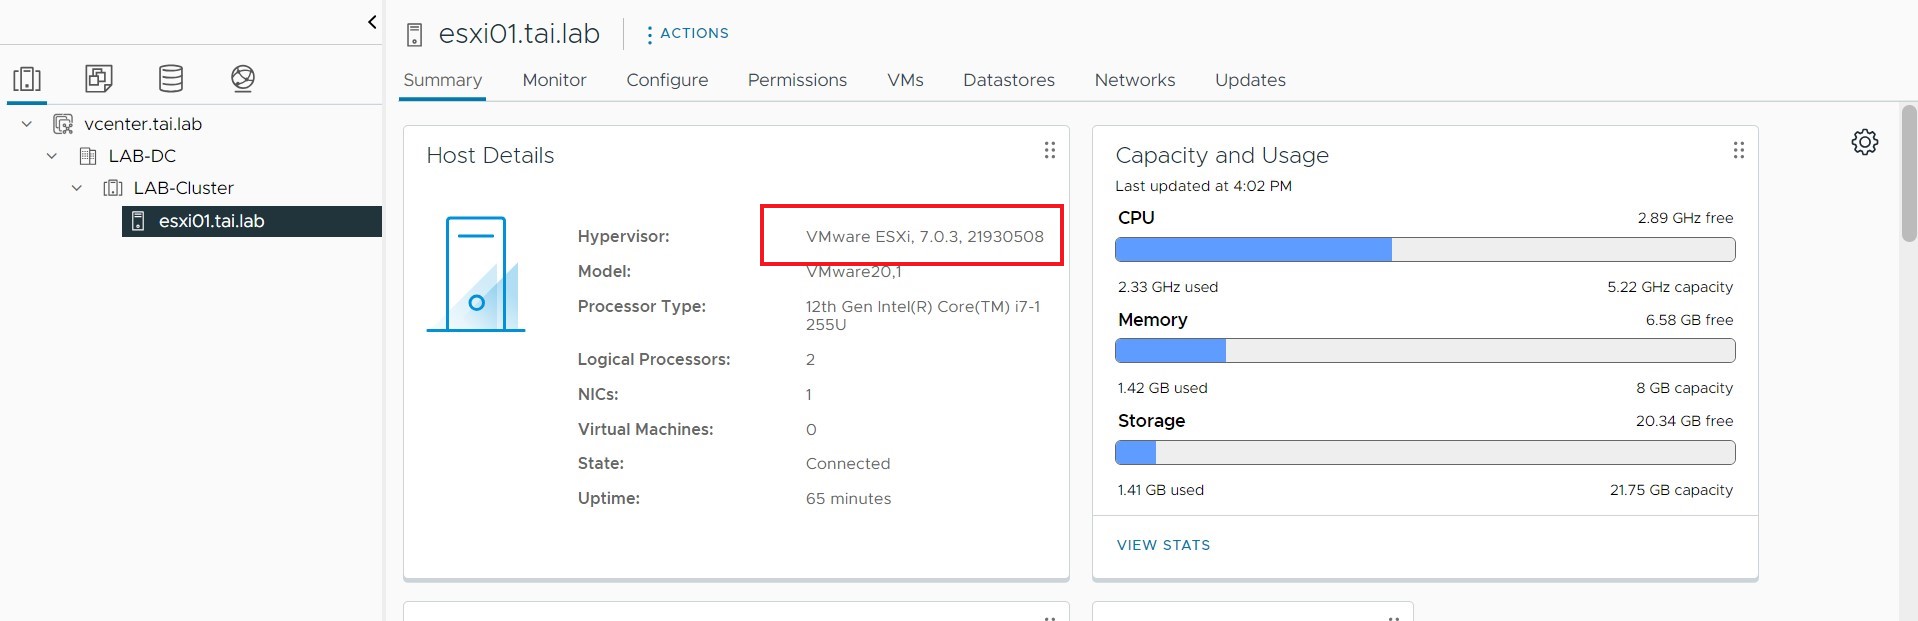Click the Capacity and Usage card title
Image resolution: width=1918 pixels, height=621 pixels.
pos(1222,156)
